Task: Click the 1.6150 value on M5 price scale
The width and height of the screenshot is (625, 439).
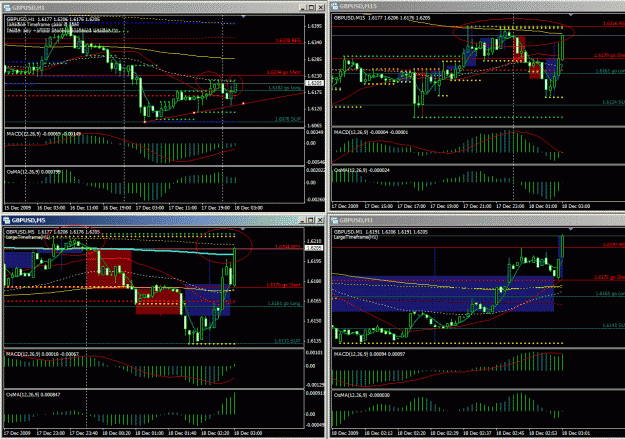Action: click(x=314, y=321)
